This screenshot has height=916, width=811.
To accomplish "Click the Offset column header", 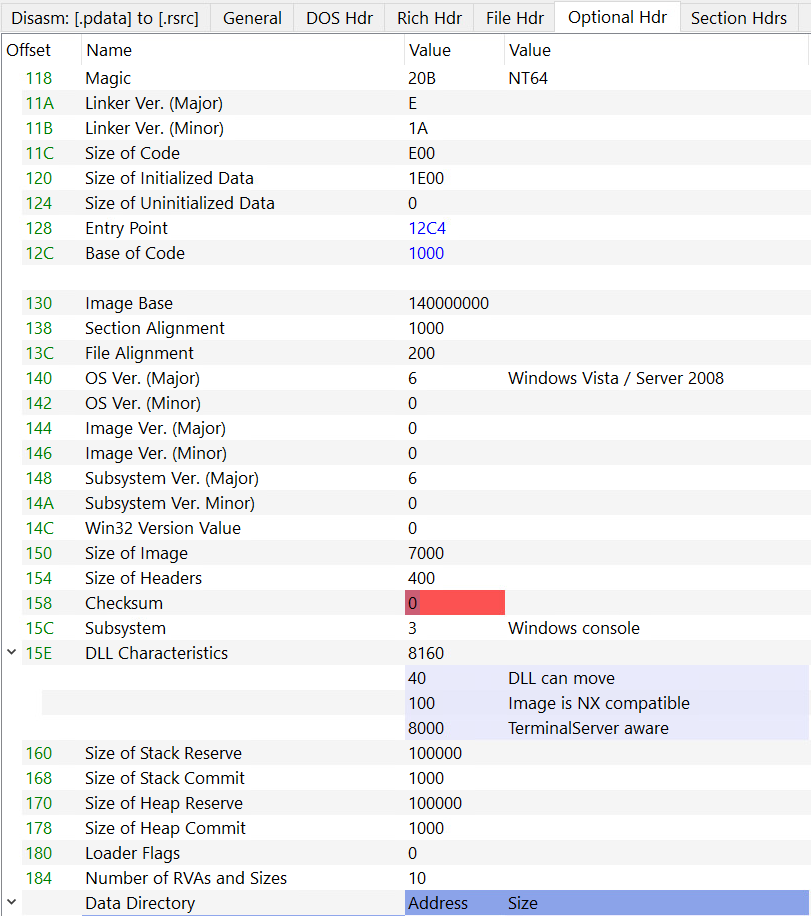I will tap(29, 50).
